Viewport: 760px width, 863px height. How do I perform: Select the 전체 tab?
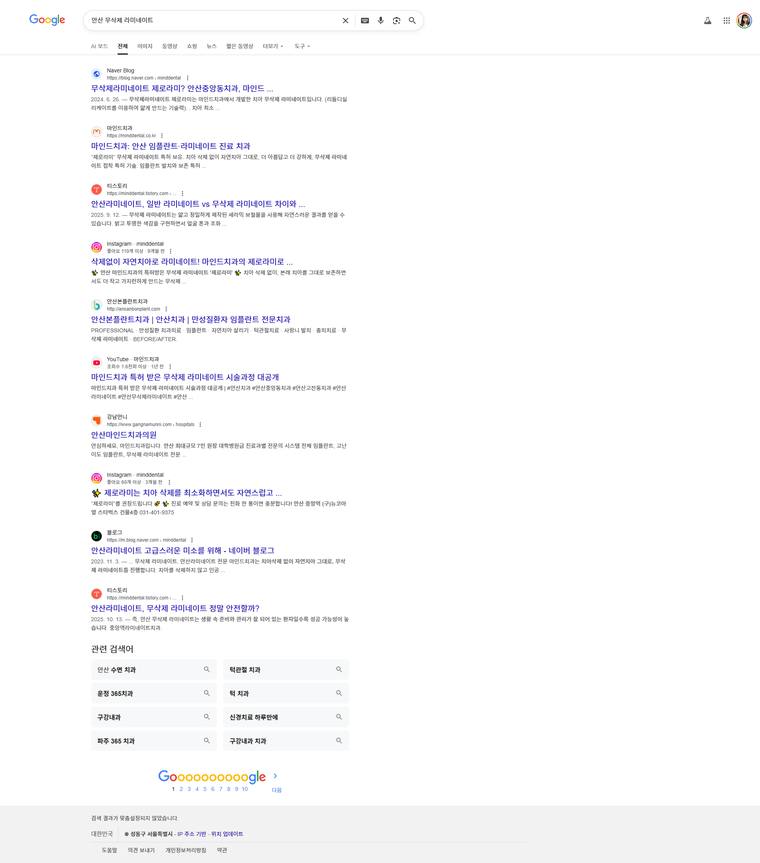[x=123, y=46]
